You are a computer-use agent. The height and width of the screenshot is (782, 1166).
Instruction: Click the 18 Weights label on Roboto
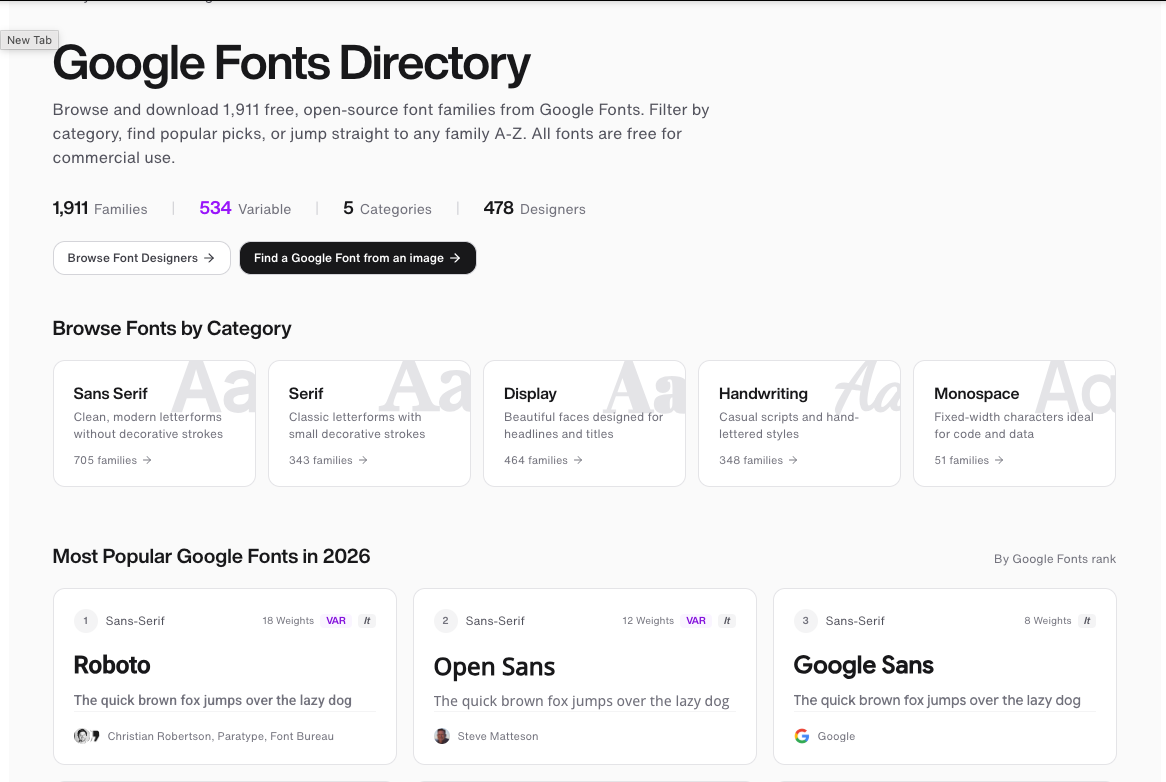[x=288, y=621]
